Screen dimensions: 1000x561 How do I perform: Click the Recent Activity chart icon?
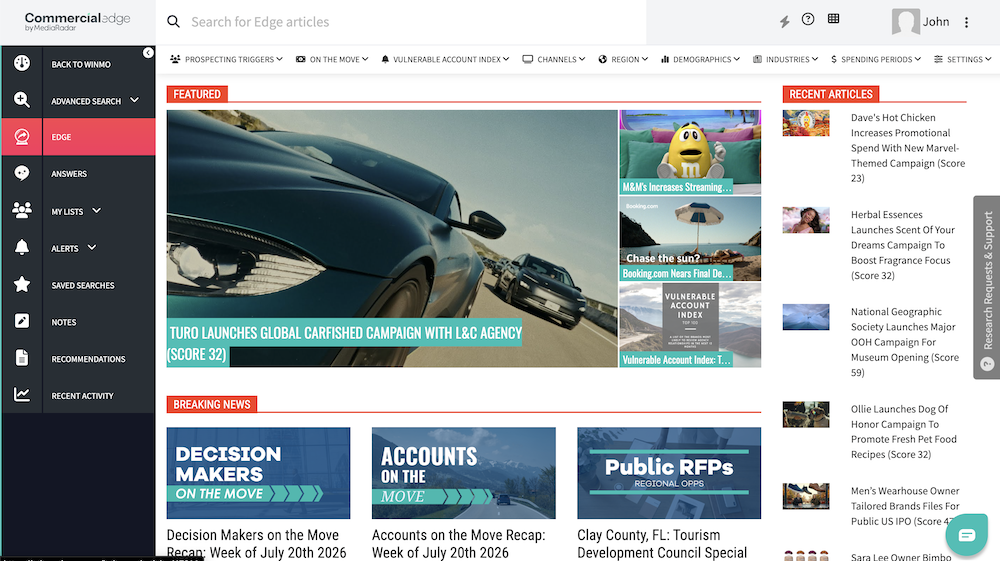click(x=22, y=395)
